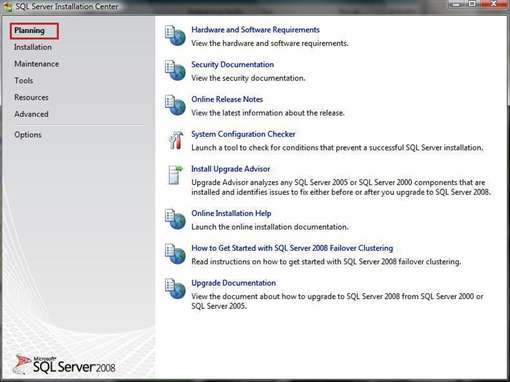Click the Install Upgrade Advisor link
The image size is (510, 382).
(x=231, y=169)
